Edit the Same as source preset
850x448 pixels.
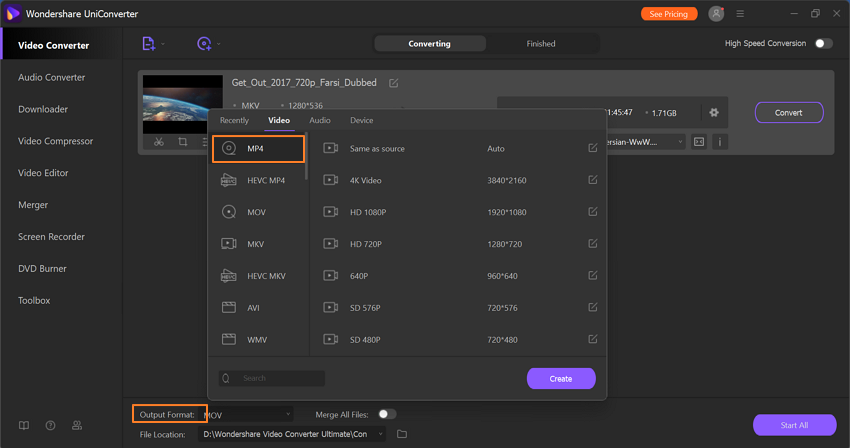pyautogui.click(x=593, y=148)
